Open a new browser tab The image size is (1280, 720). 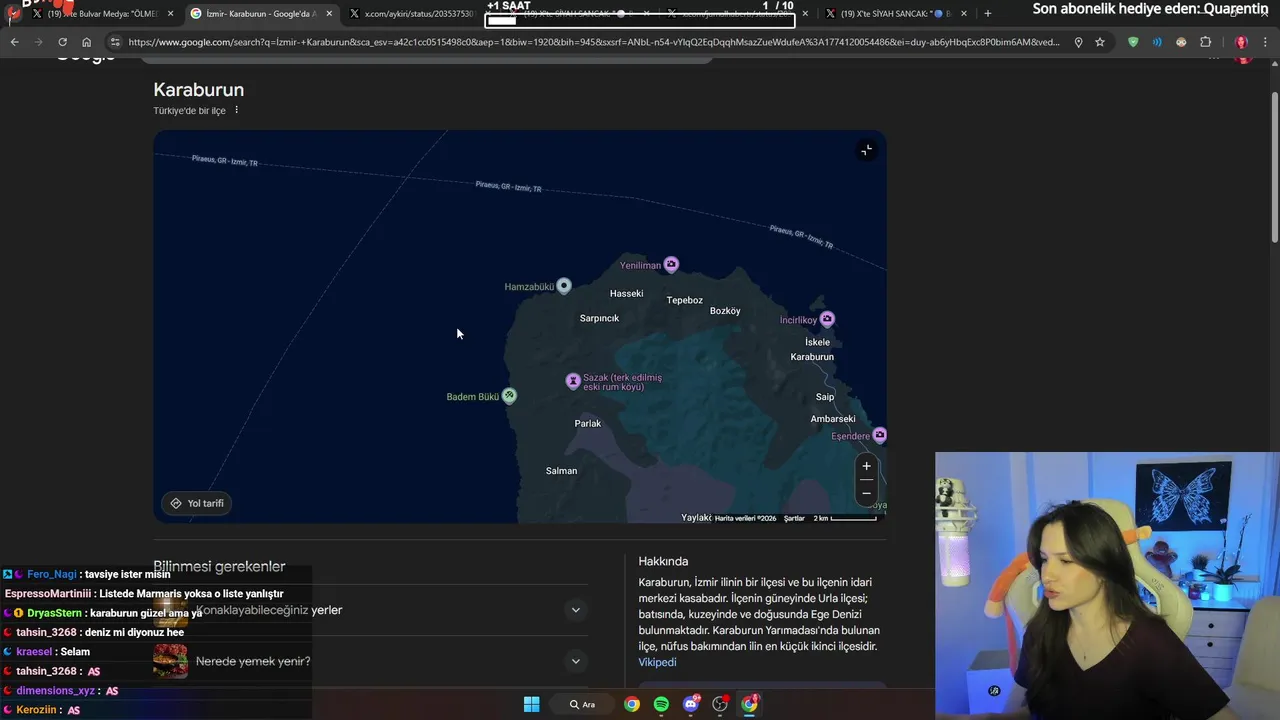(x=988, y=13)
